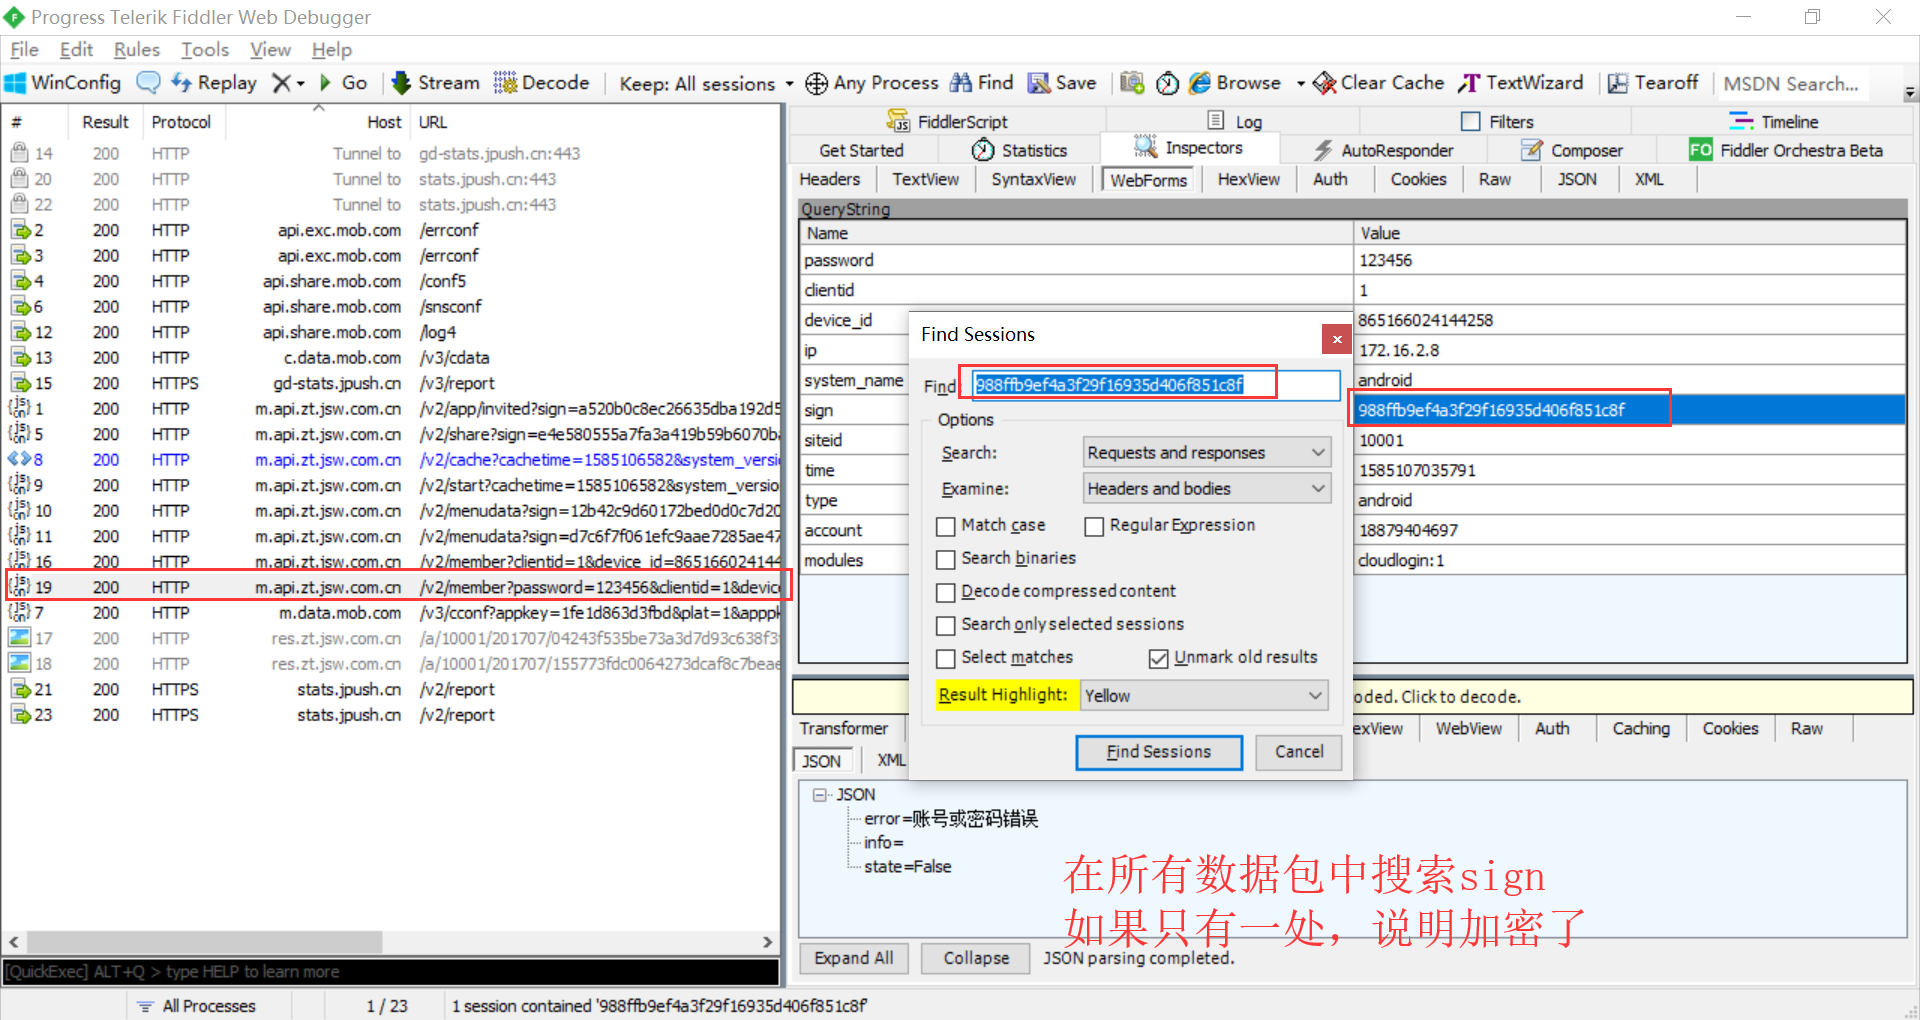Open the Composer tab
Viewport: 1920px width, 1020px height.
1572,150
